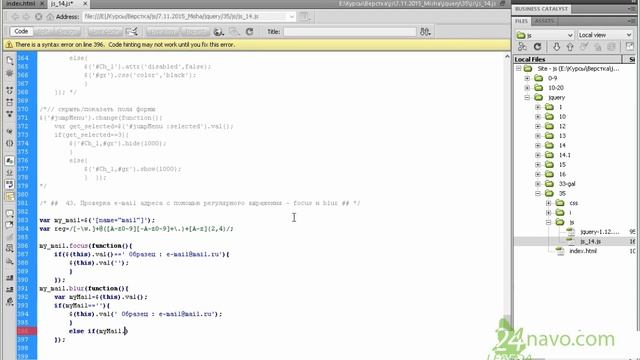Collapse the jquery folder node

coord(527,98)
